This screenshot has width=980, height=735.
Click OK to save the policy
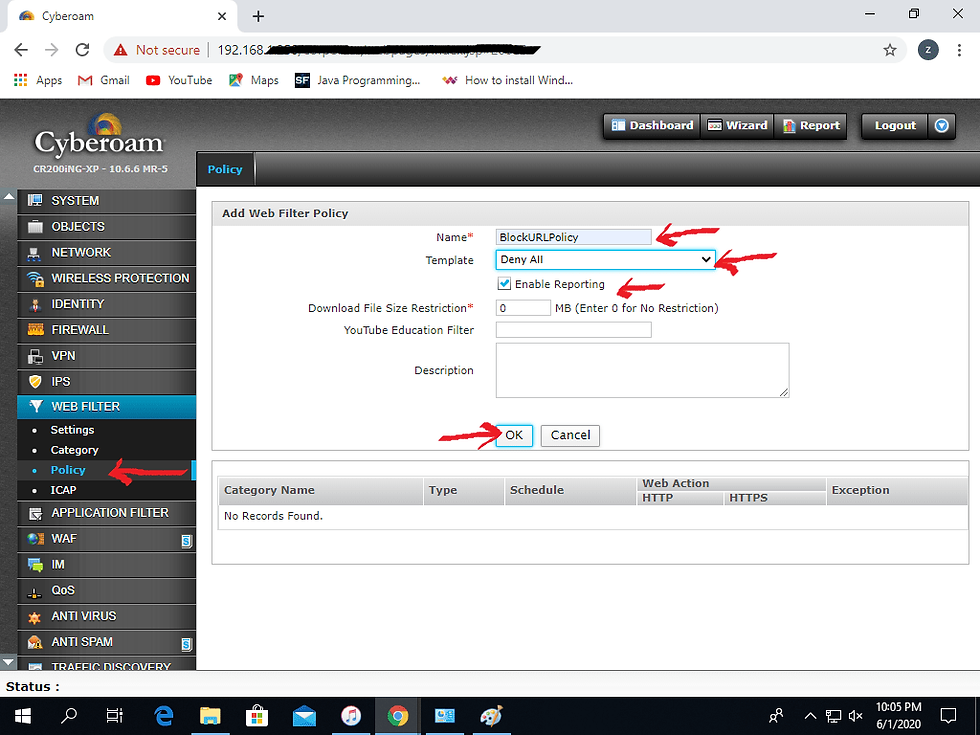(514, 435)
